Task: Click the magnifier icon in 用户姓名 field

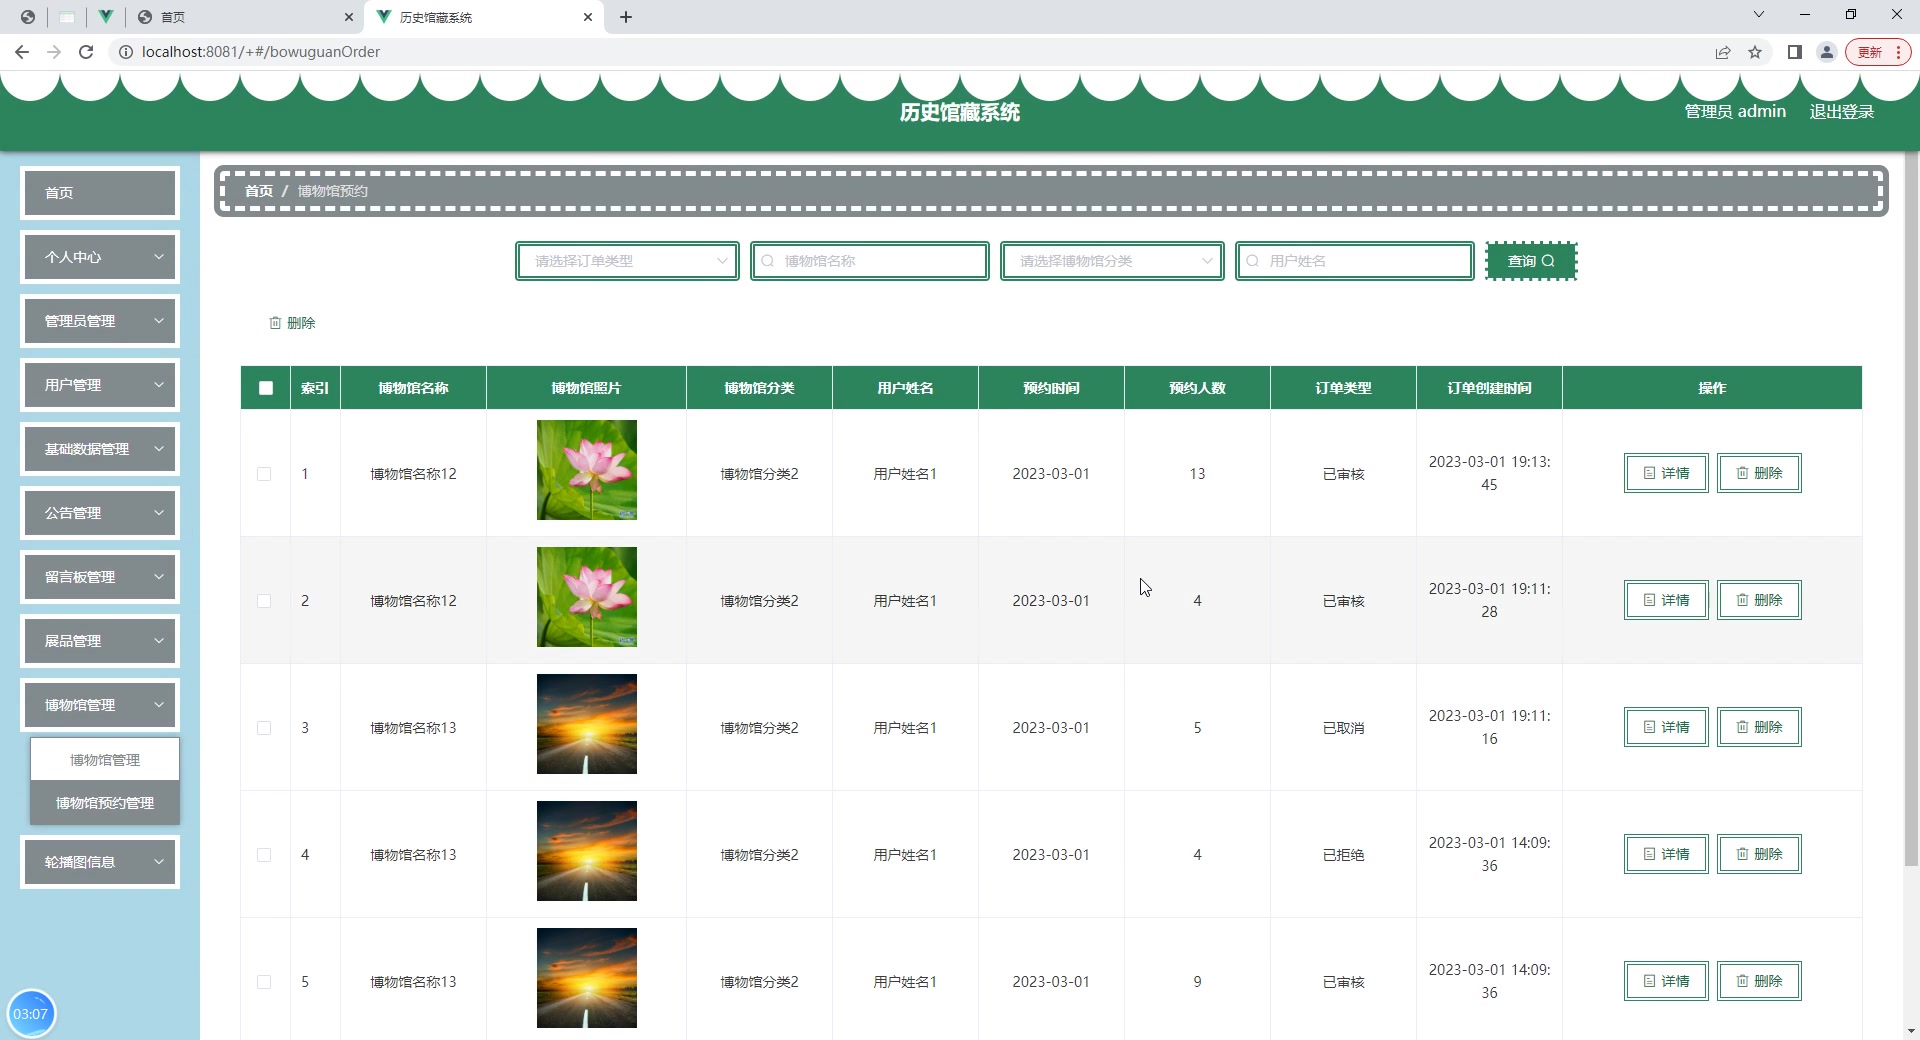Action: (1253, 261)
